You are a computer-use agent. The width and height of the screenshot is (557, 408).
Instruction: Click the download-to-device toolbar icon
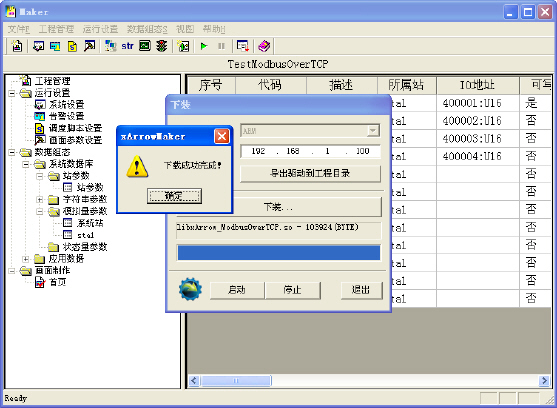click(x=243, y=46)
